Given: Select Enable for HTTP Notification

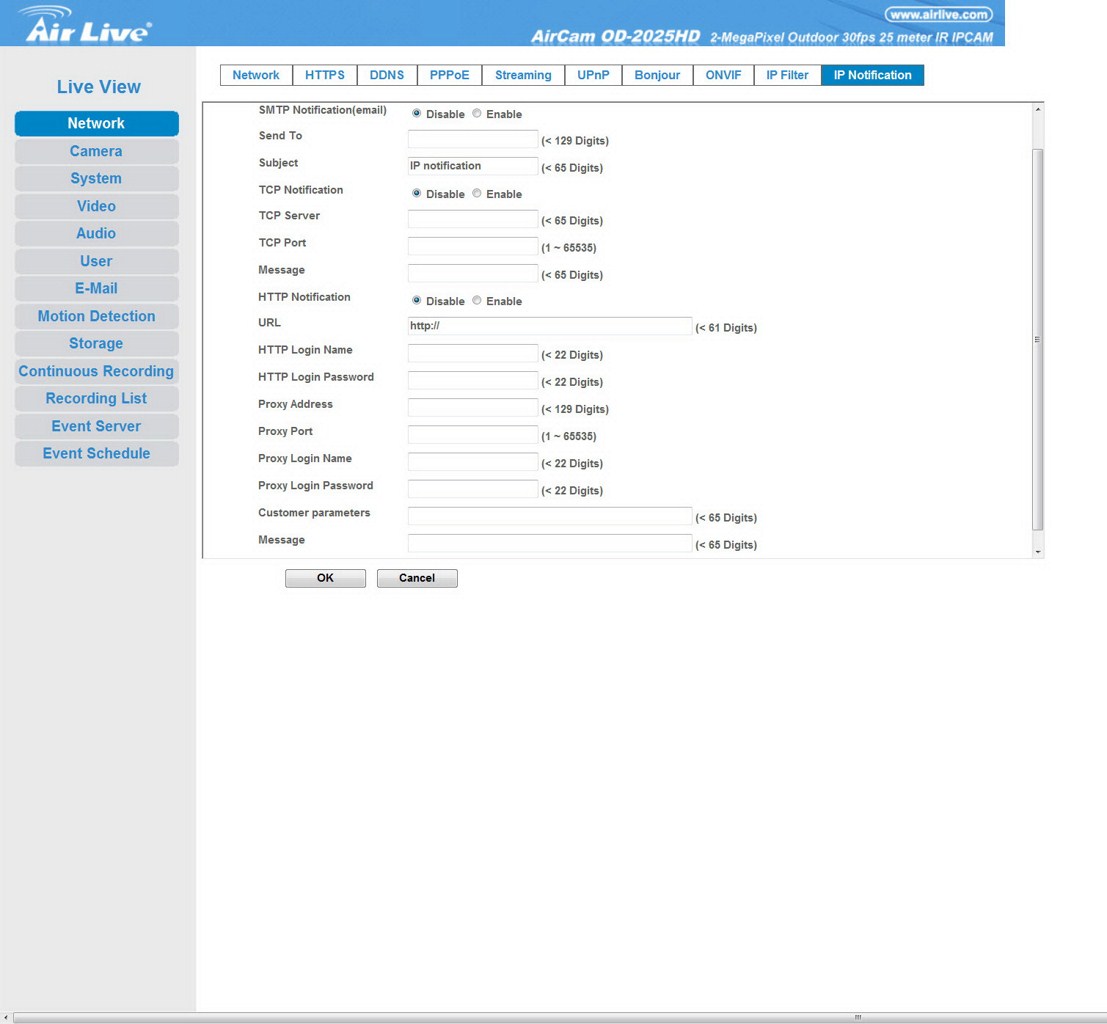Looking at the screenshot, I should click(x=477, y=300).
